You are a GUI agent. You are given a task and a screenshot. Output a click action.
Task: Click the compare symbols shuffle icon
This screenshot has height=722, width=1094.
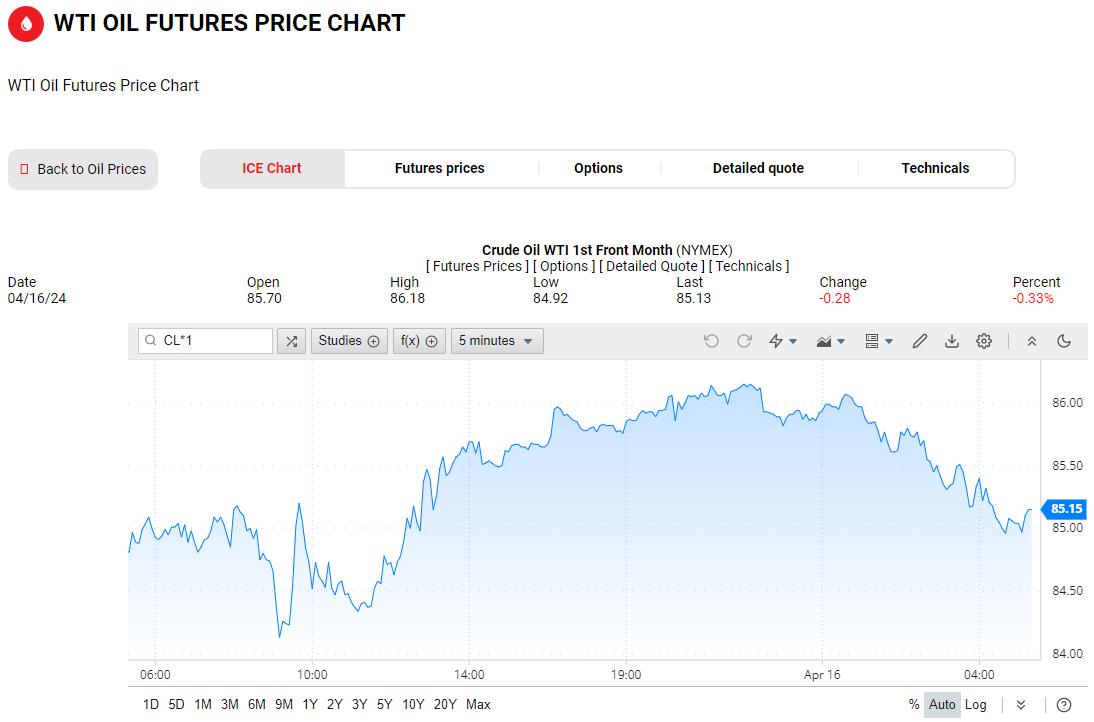click(291, 341)
